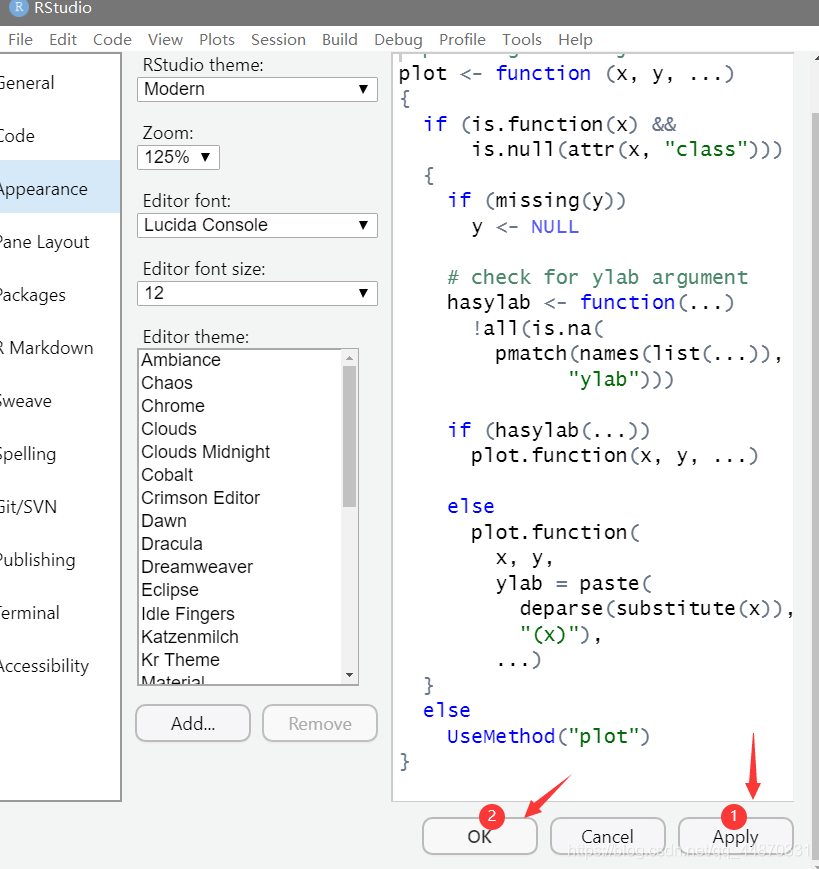Expand the Editor font dropdown showing Lucida Console
819x869 pixels.
coord(257,226)
